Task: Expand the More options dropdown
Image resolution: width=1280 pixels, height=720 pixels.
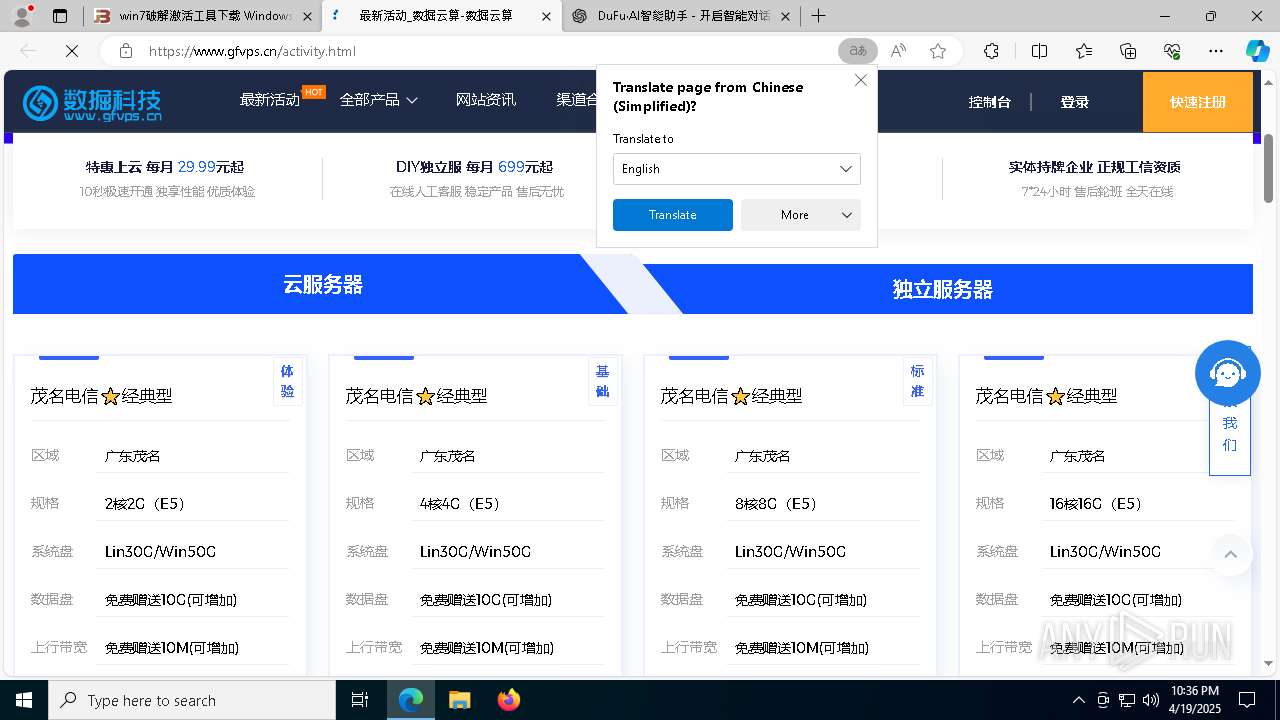Action: tap(801, 215)
